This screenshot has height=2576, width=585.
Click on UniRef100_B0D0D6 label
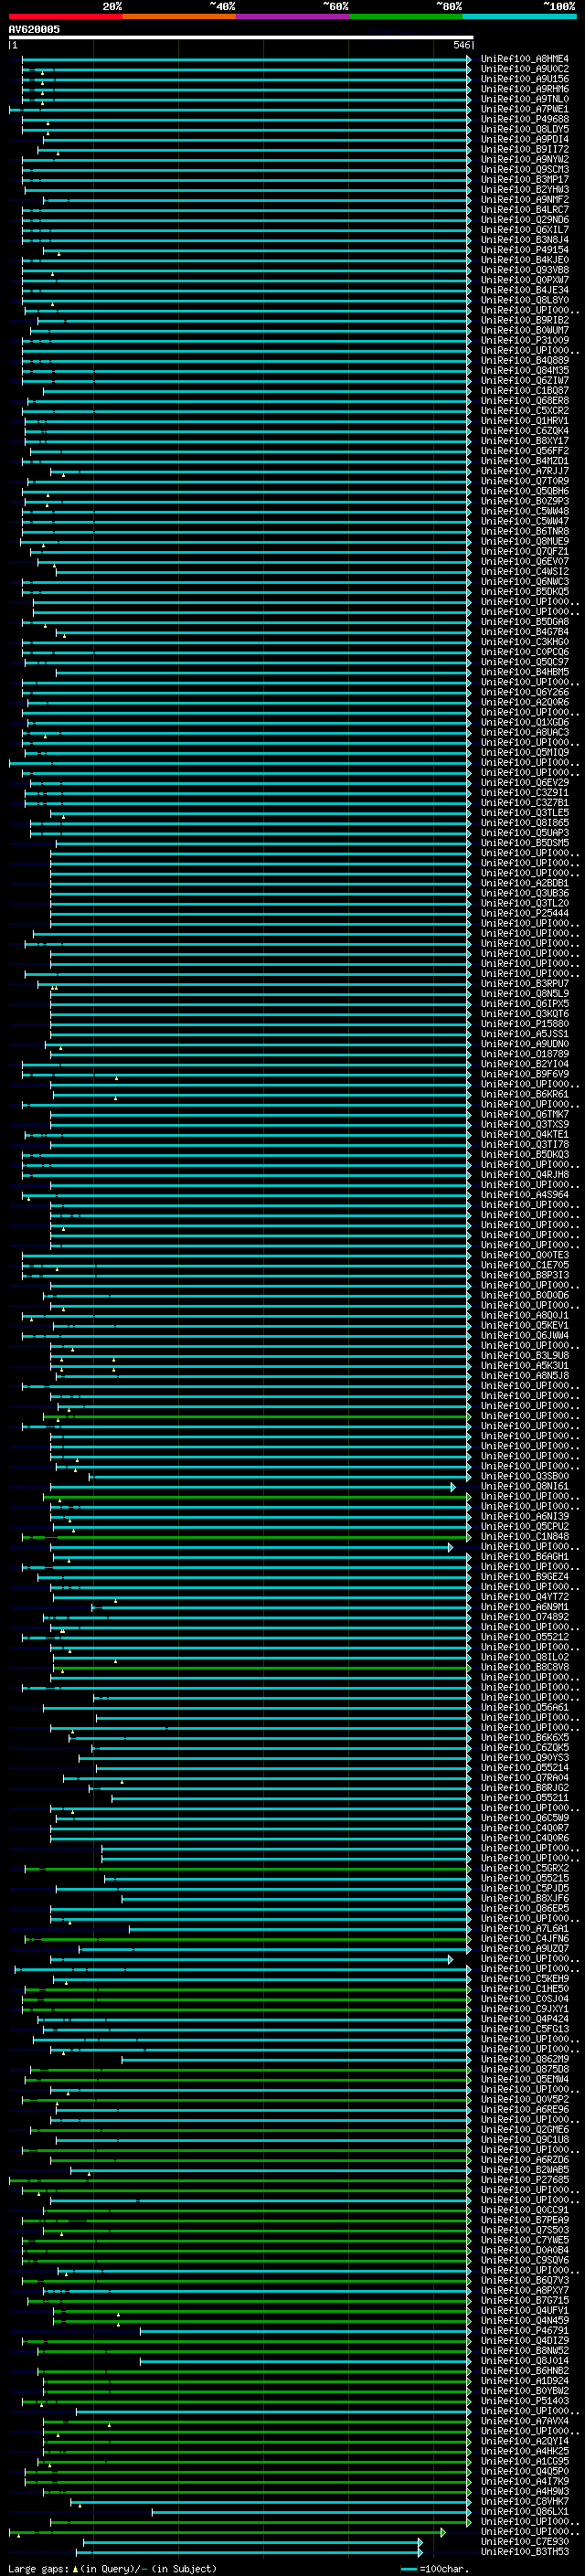point(525,1295)
